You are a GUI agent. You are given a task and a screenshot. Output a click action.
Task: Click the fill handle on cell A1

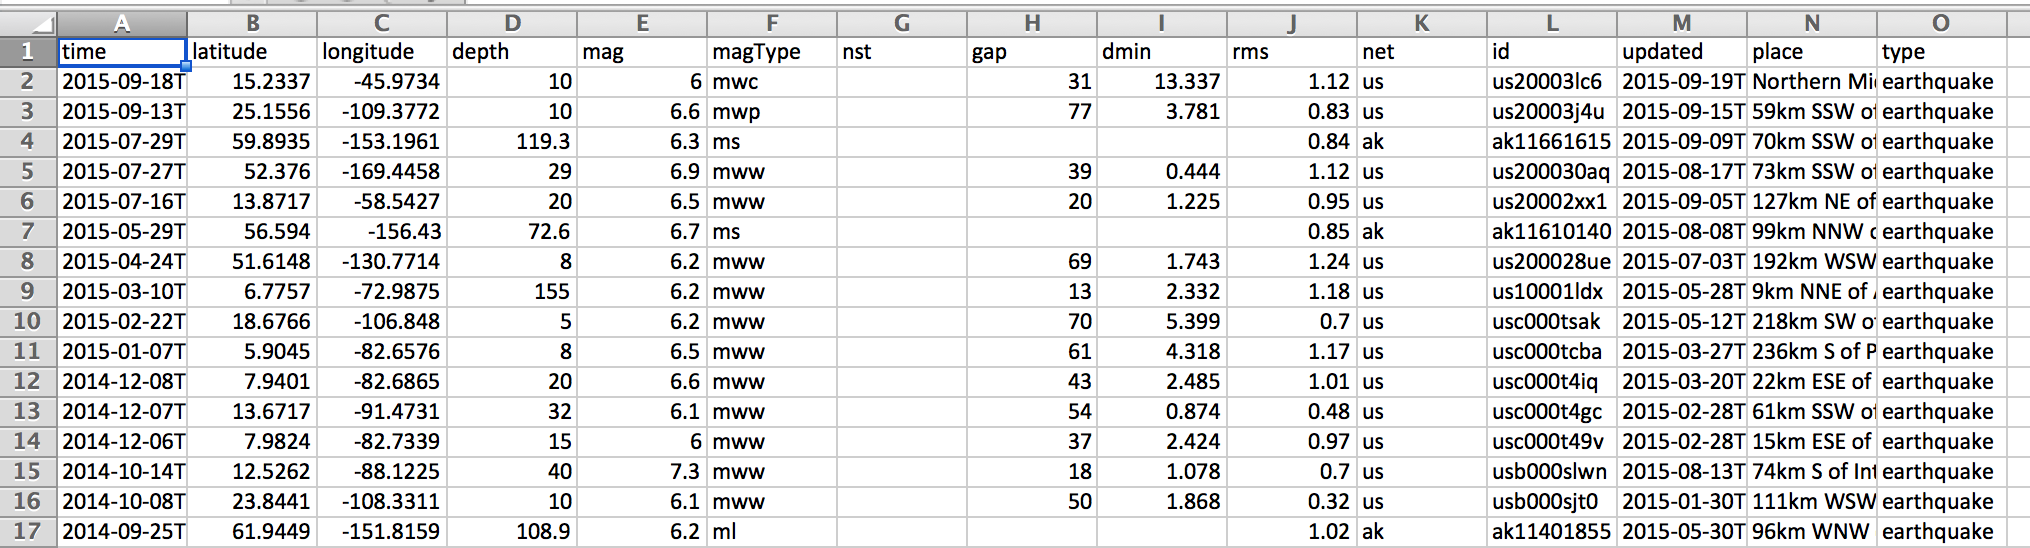coord(186,66)
